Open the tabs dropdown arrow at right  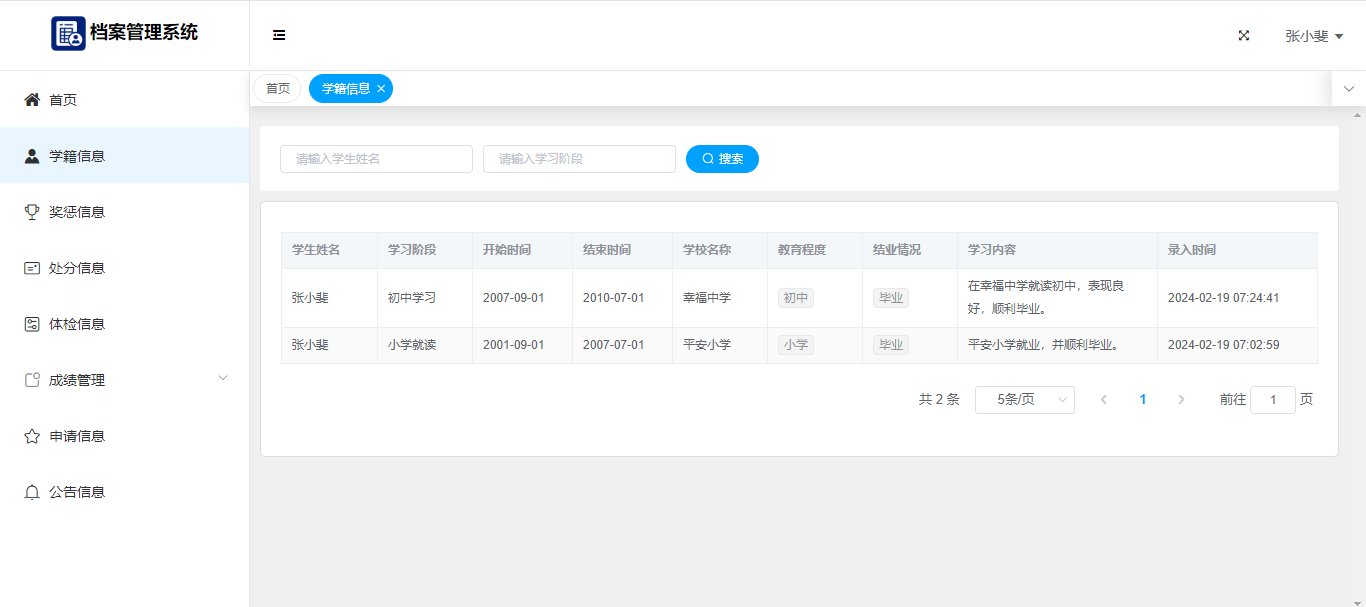pos(1348,89)
